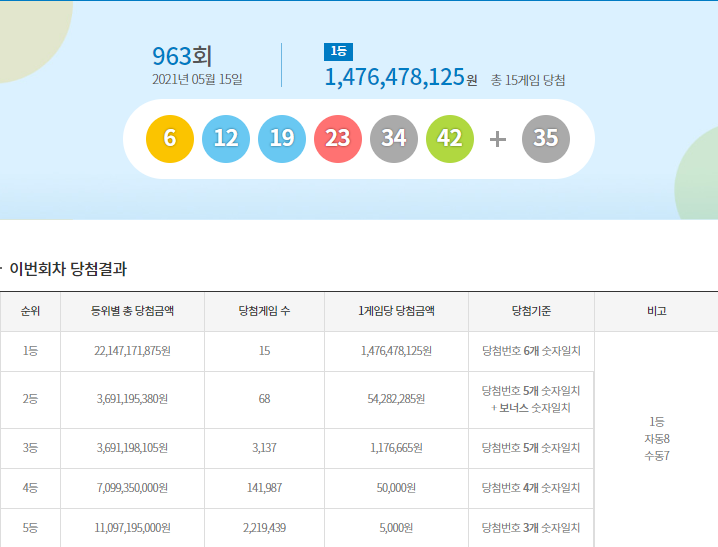The width and height of the screenshot is (718, 547).
Task: Click the 총 15게임 당첨 text
Action: [528, 81]
